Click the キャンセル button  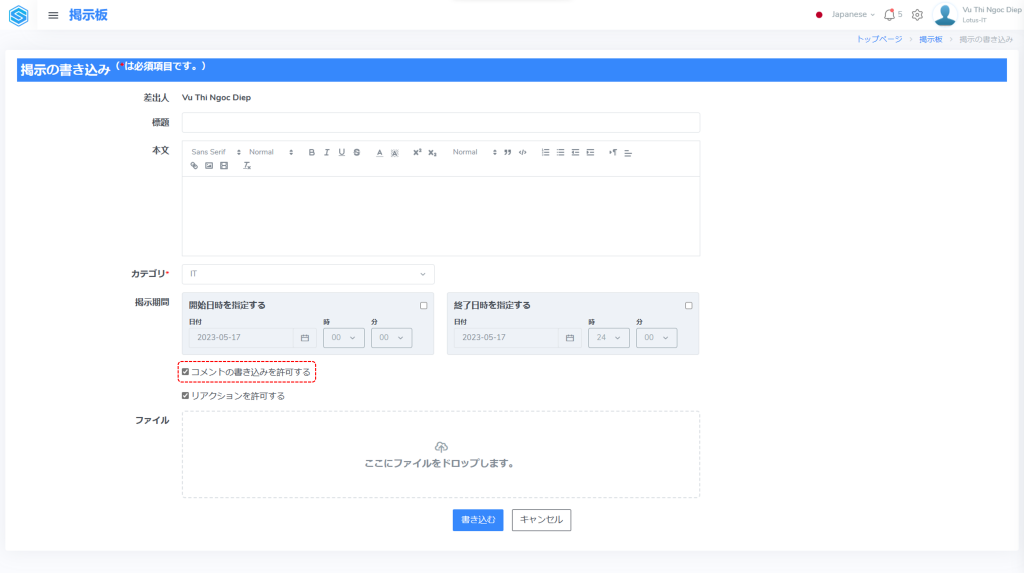(x=541, y=520)
